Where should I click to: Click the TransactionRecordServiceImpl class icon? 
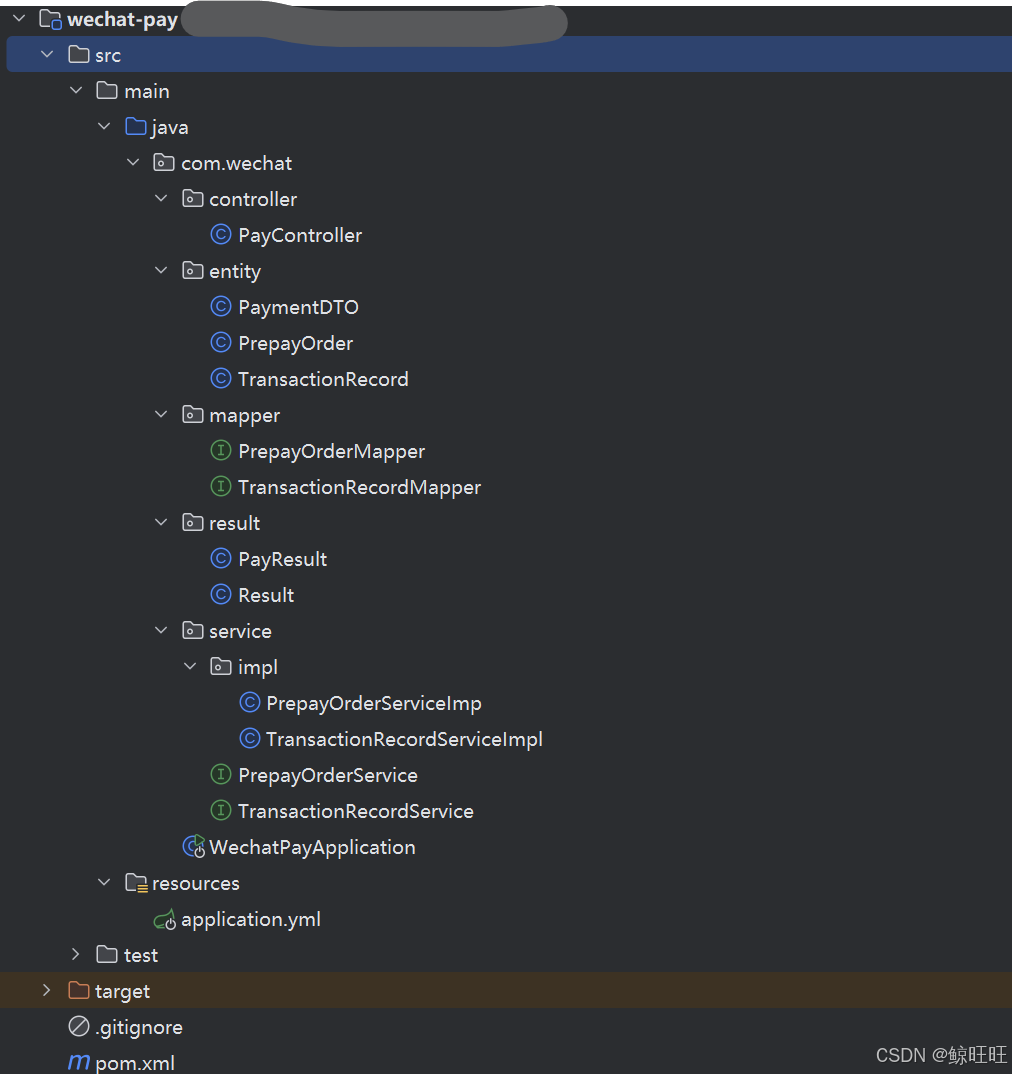click(249, 738)
